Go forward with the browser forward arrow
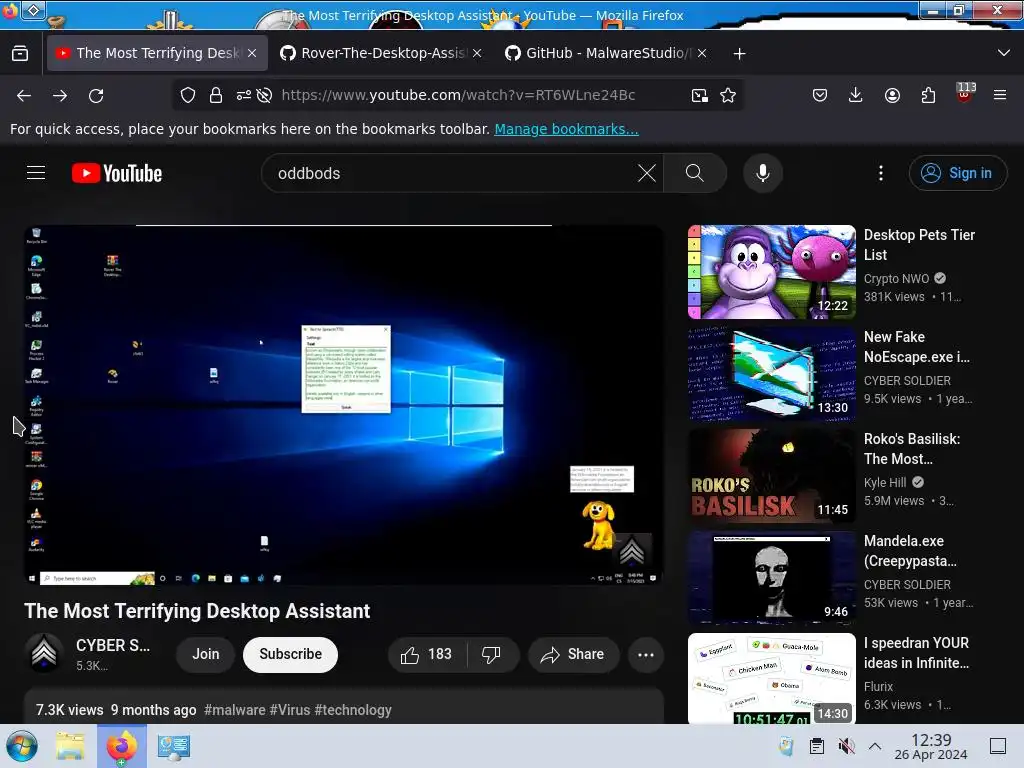The width and height of the screenshot is (1024, 768). point(60,95)
